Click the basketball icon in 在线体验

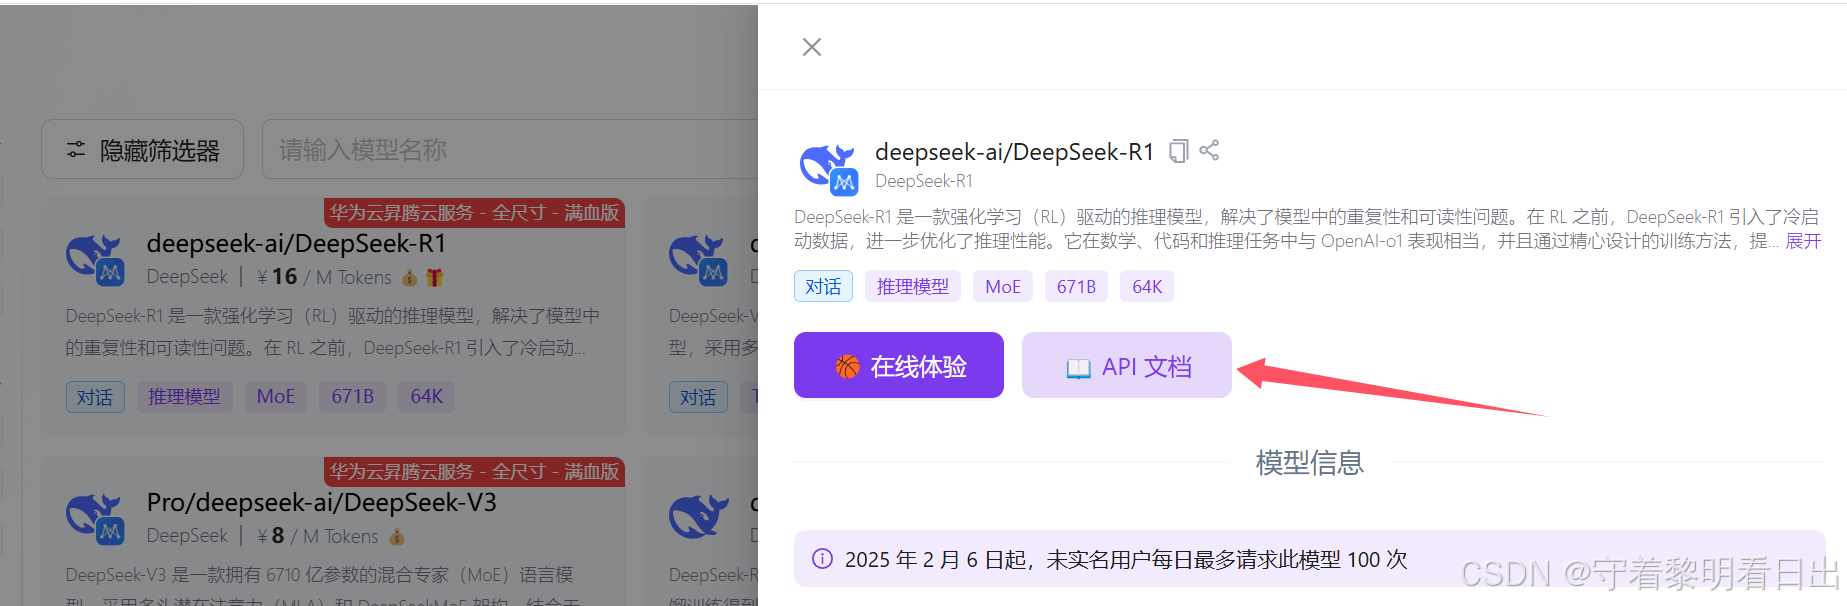[x=848, y=367]
